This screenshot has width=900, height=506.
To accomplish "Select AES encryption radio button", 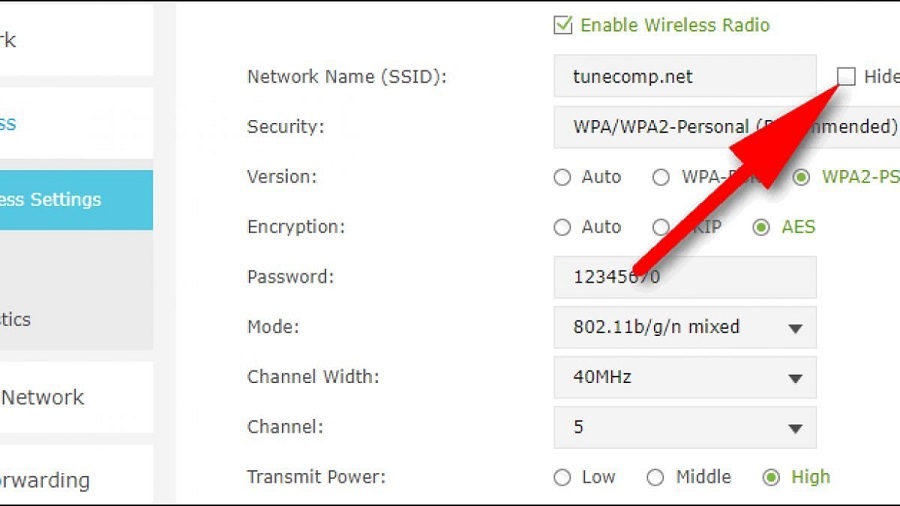I will pos(762,227).
